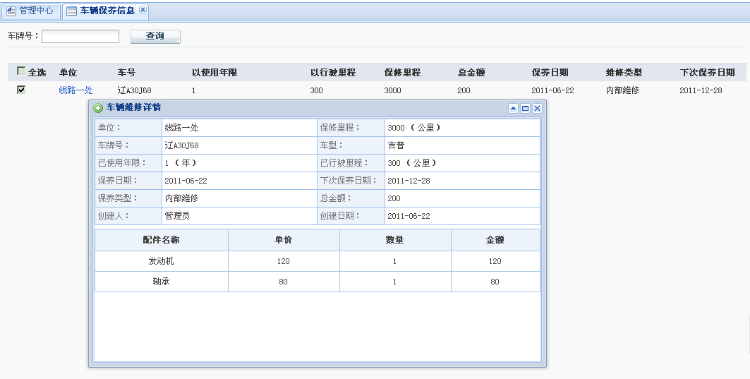The height and width of the screenshot is (379, 750).
Task: Click the 车辆保养信息 tab table icon
Action: [71, 11]
